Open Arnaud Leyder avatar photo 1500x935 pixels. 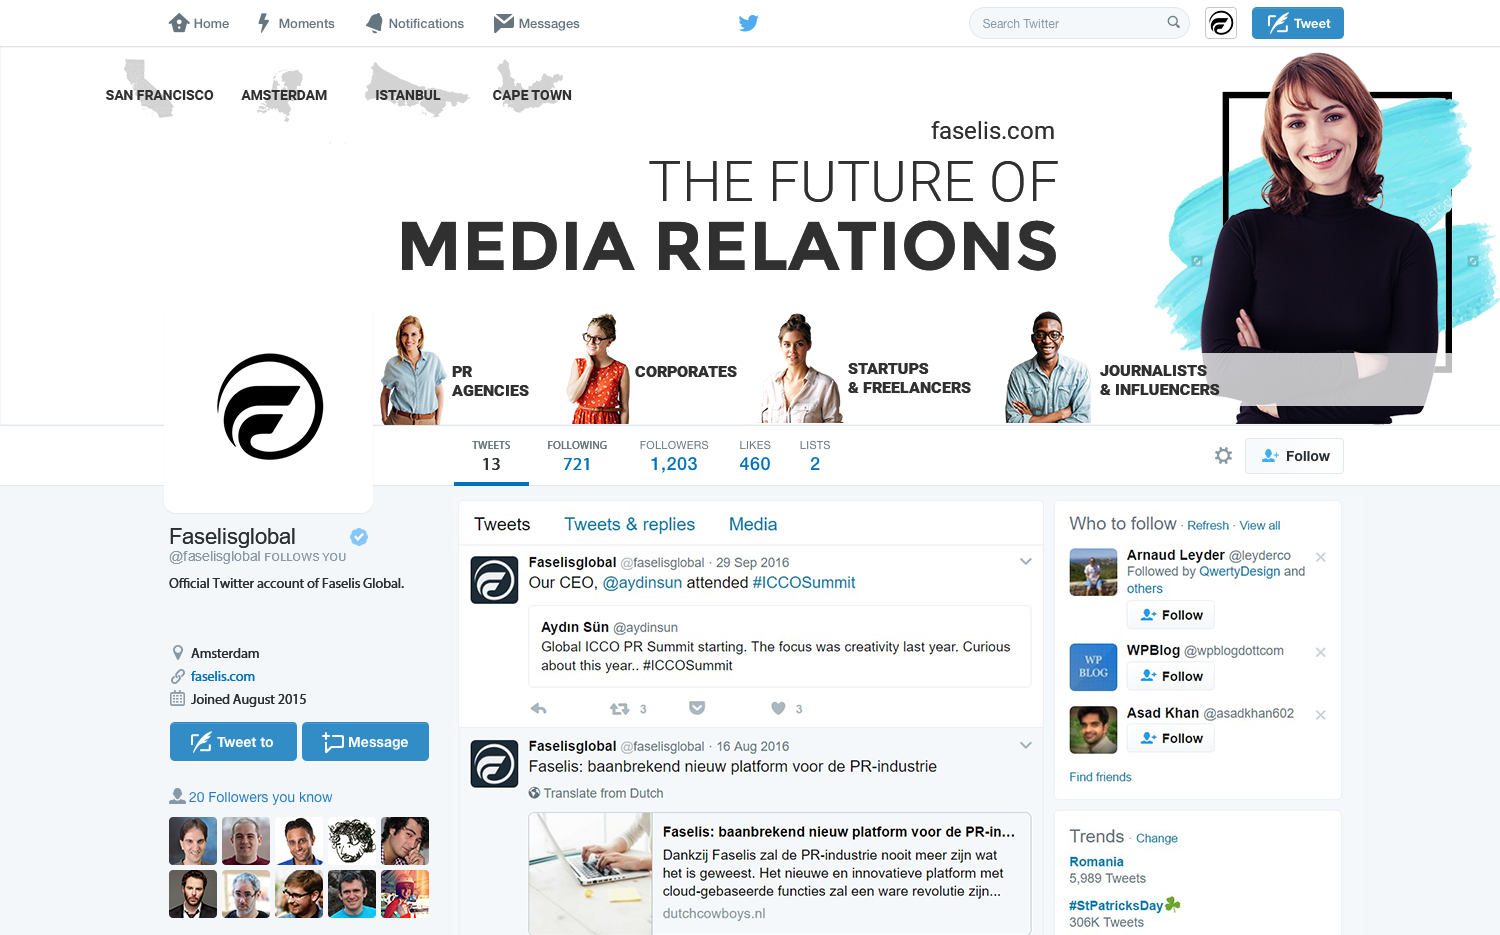pyautogui.click(x=1093, y=572)
